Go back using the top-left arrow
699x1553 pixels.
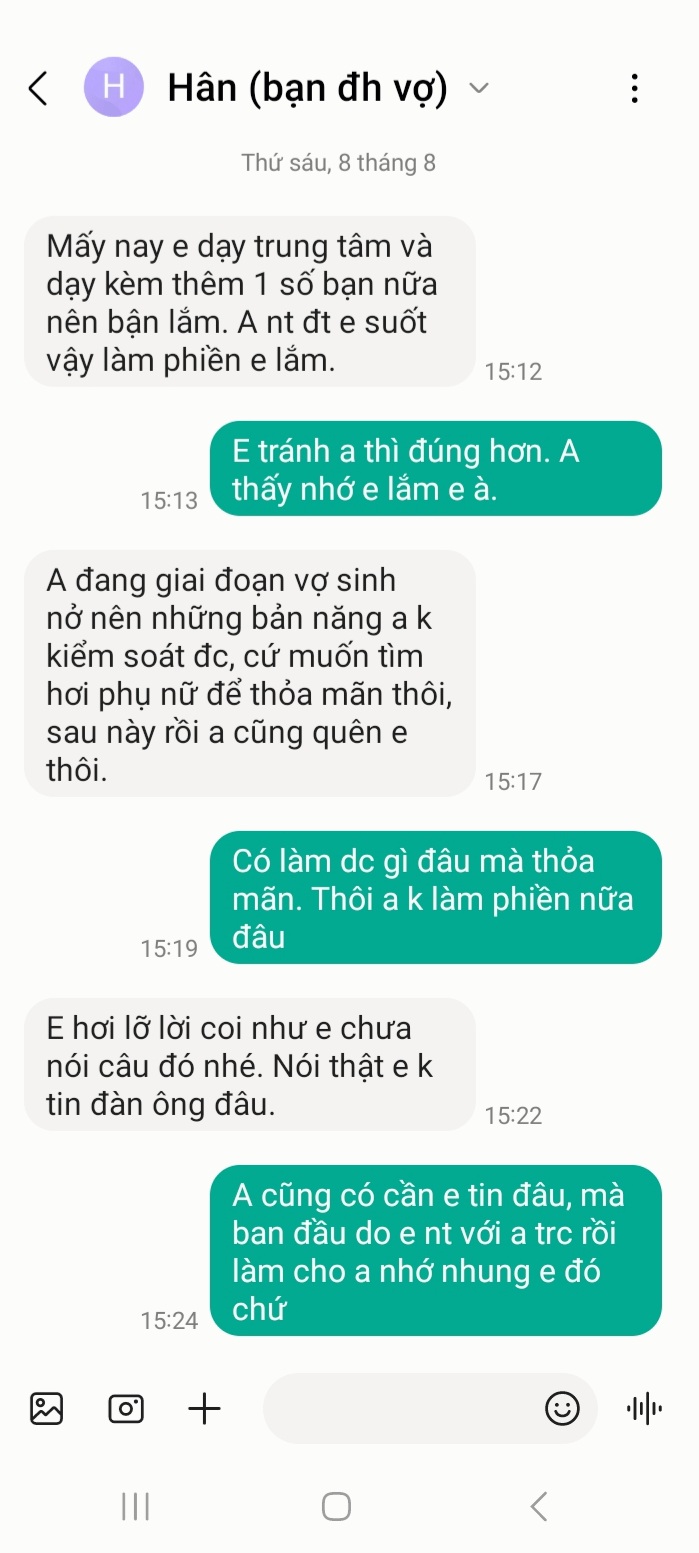[x=38, y=89]
